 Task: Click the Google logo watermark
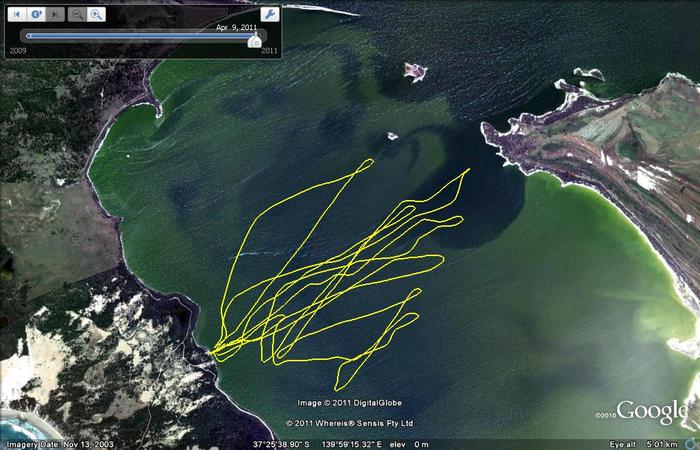[x=652, y=411]
